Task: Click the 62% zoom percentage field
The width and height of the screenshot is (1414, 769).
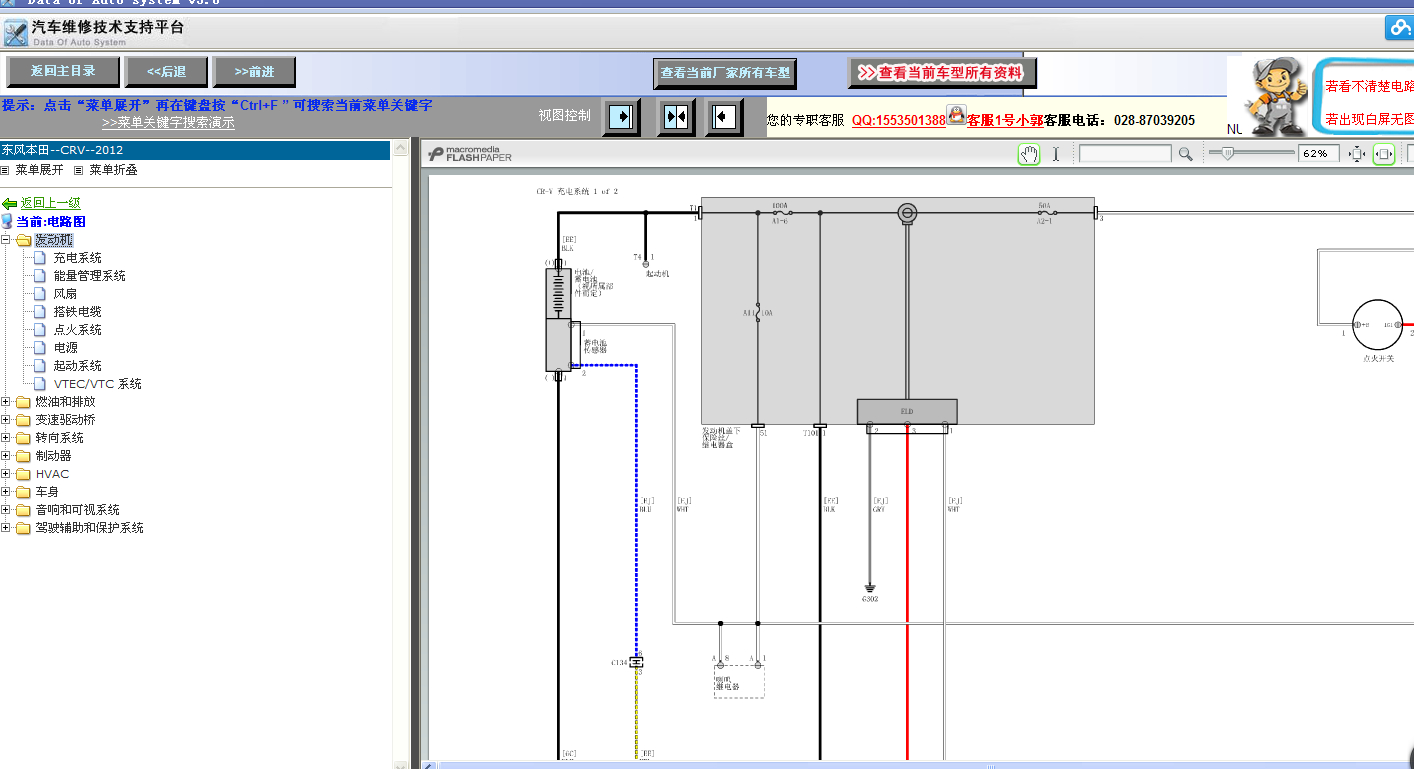Action: [x=1319, y=154]
